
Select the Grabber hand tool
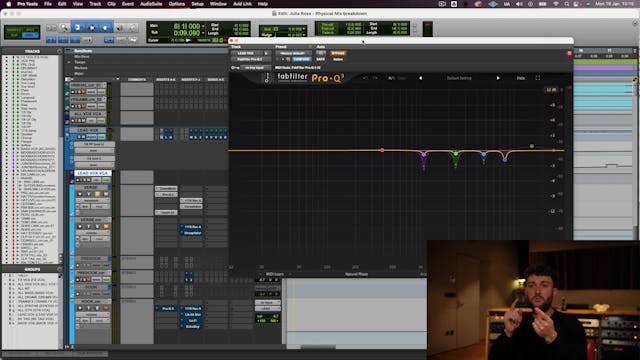click(x=105, y=28)
